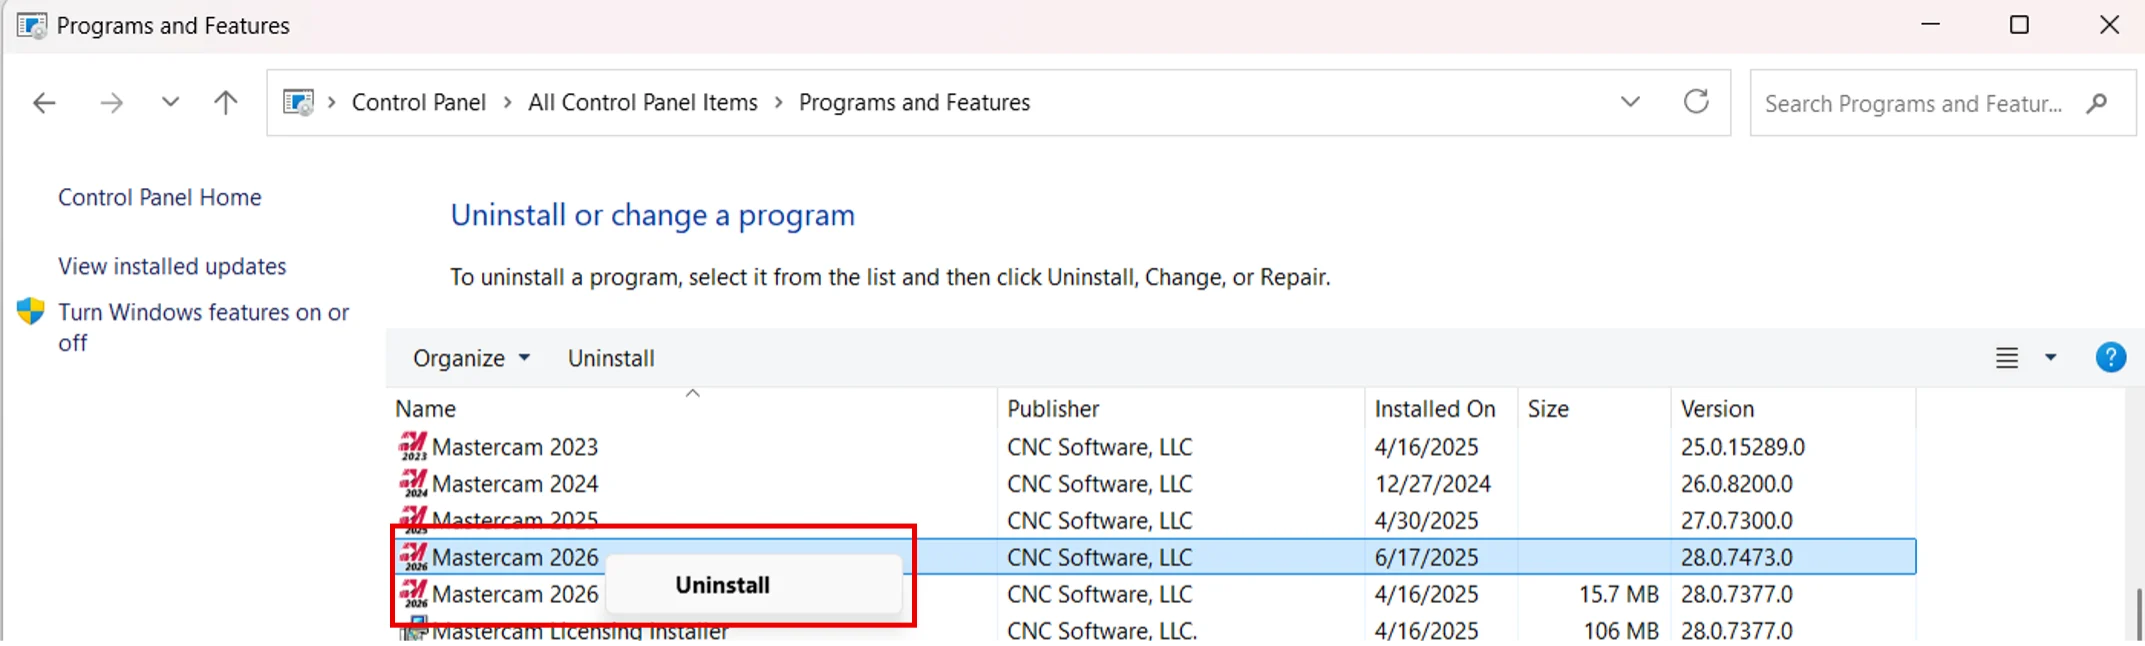Sort by the Installed On column header
2145x646 pixels.
point(1441,408)
